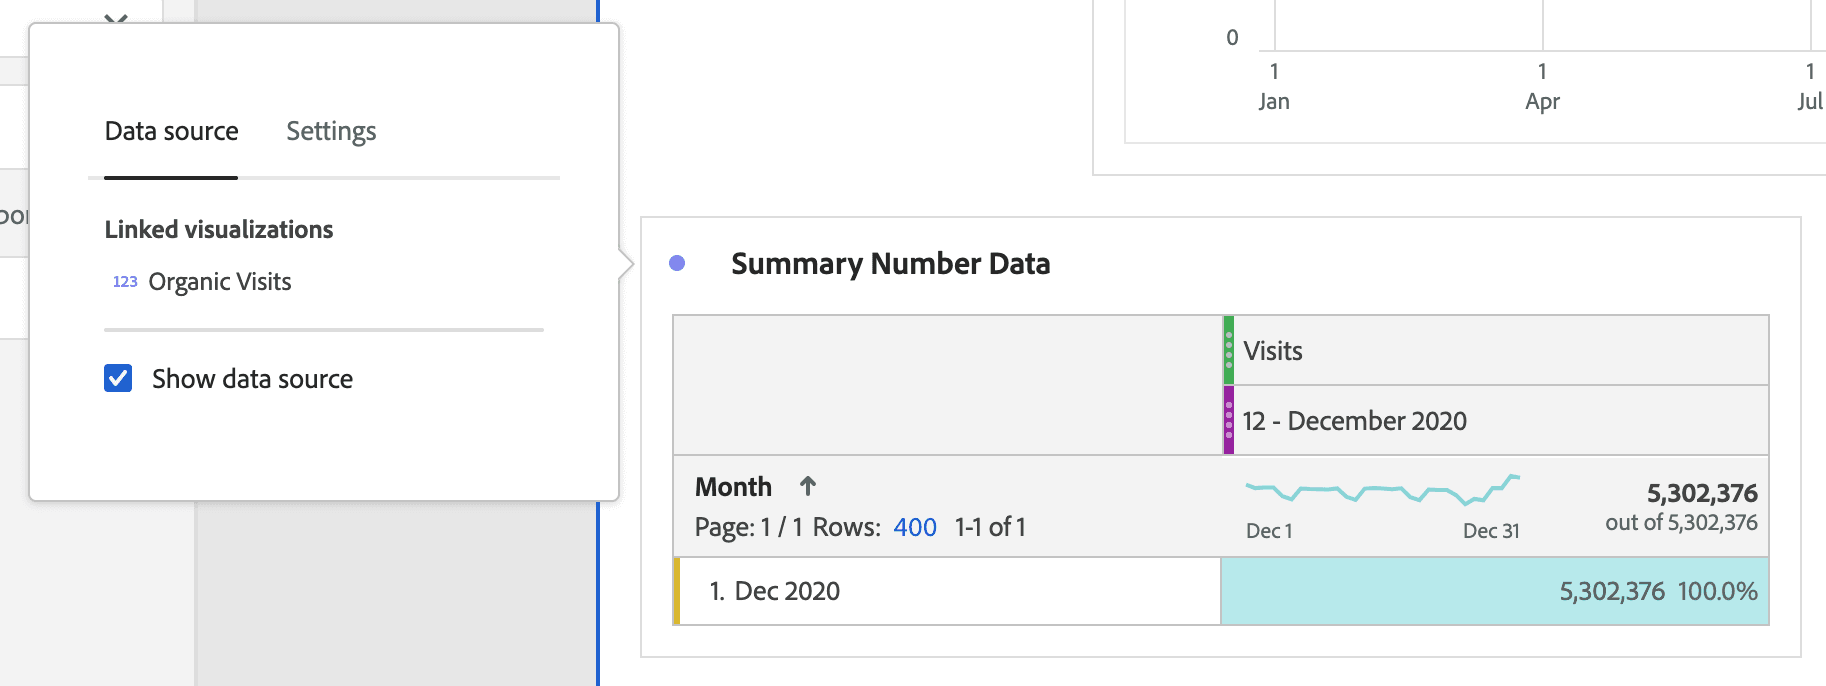Click the Summary Number Data title
The height and width of the screenshot is (686, 1826).
[x=890, y=264]
